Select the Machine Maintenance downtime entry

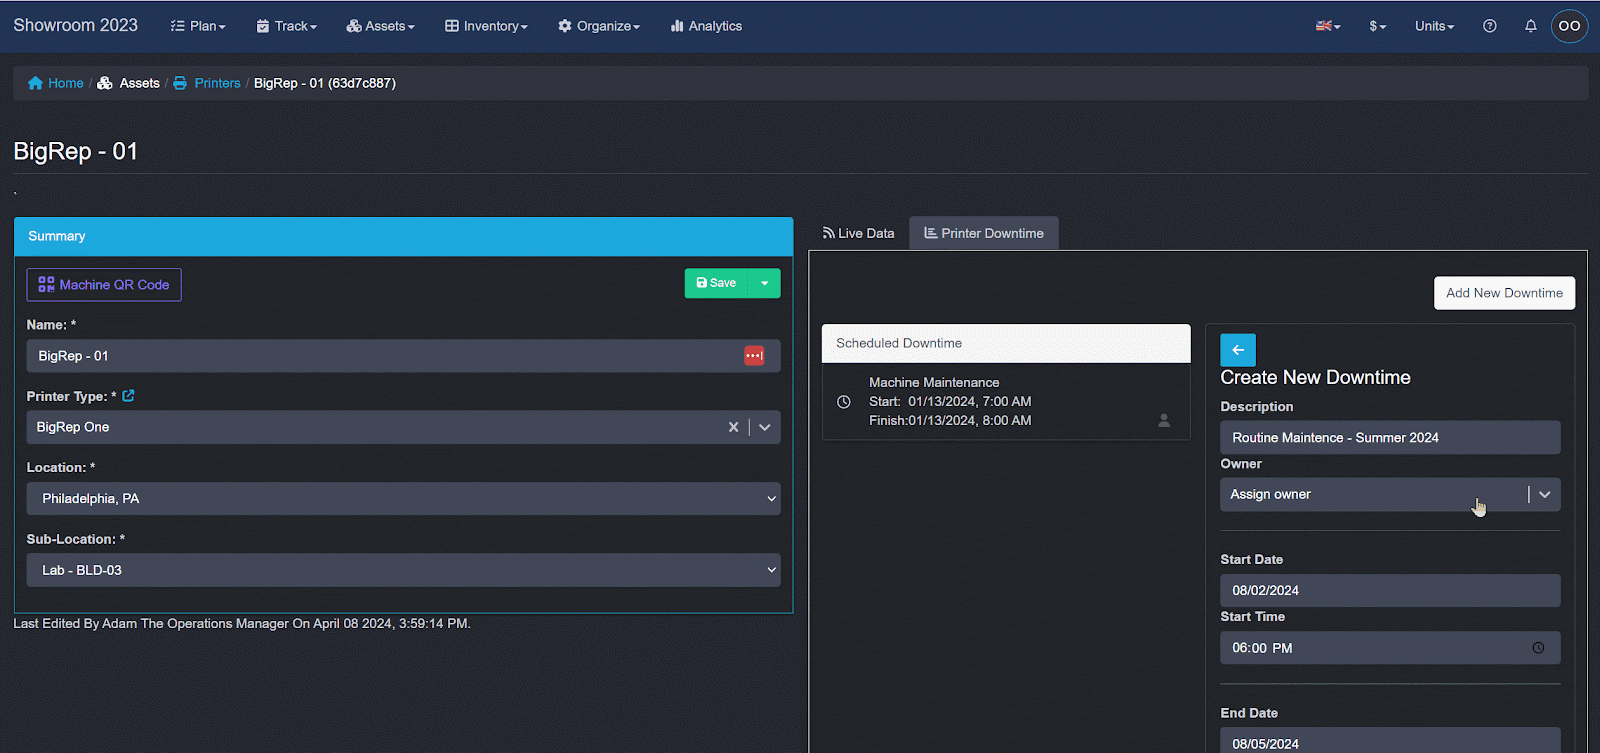(x=1006, y=401)
